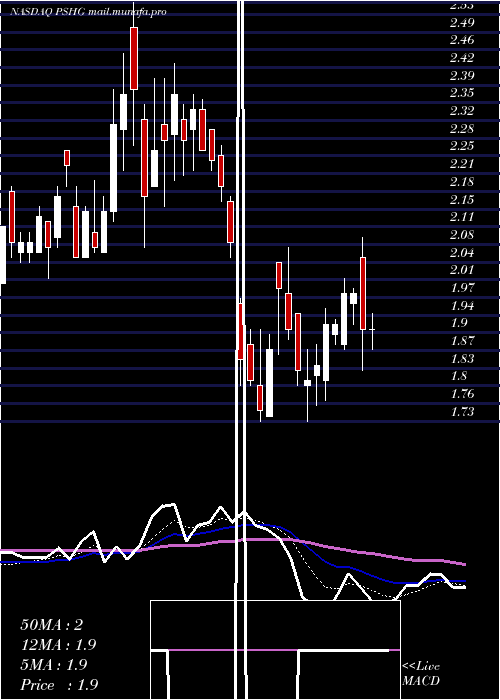The width and height of the screenshot is (500, 700).
Task: Click the 2.39 price axis label
Action: tap(462, 75)
